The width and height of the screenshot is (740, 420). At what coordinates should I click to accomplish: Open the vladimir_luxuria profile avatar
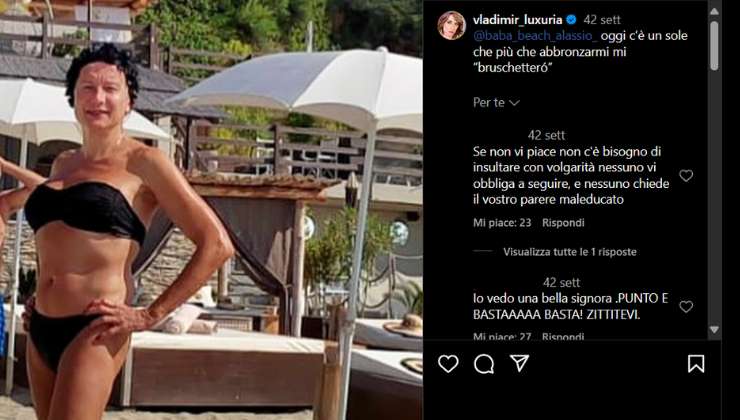[451, 25]
